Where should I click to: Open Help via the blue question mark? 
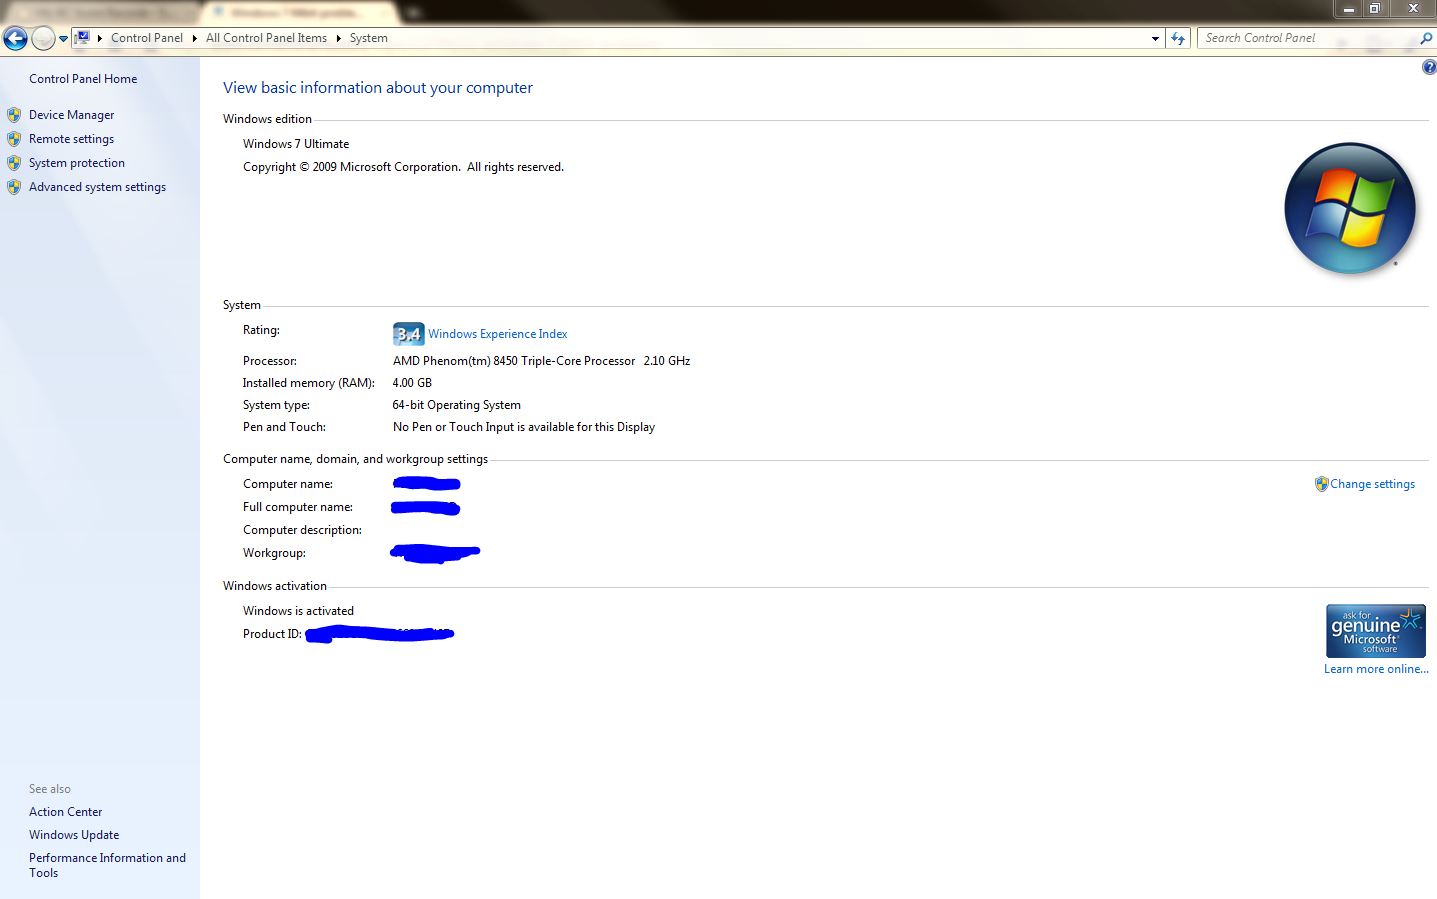1429,67
